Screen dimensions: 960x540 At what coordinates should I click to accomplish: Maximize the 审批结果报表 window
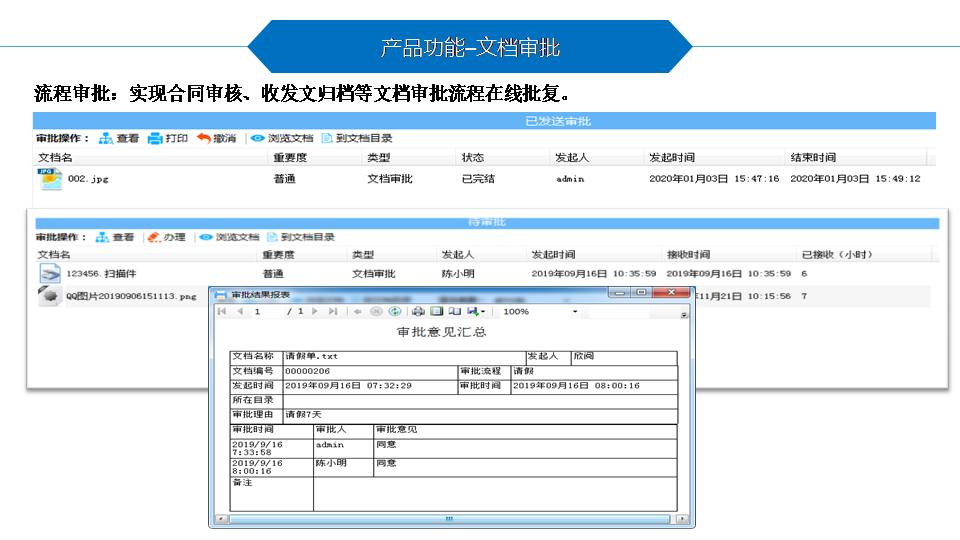[x=642, y=293]
